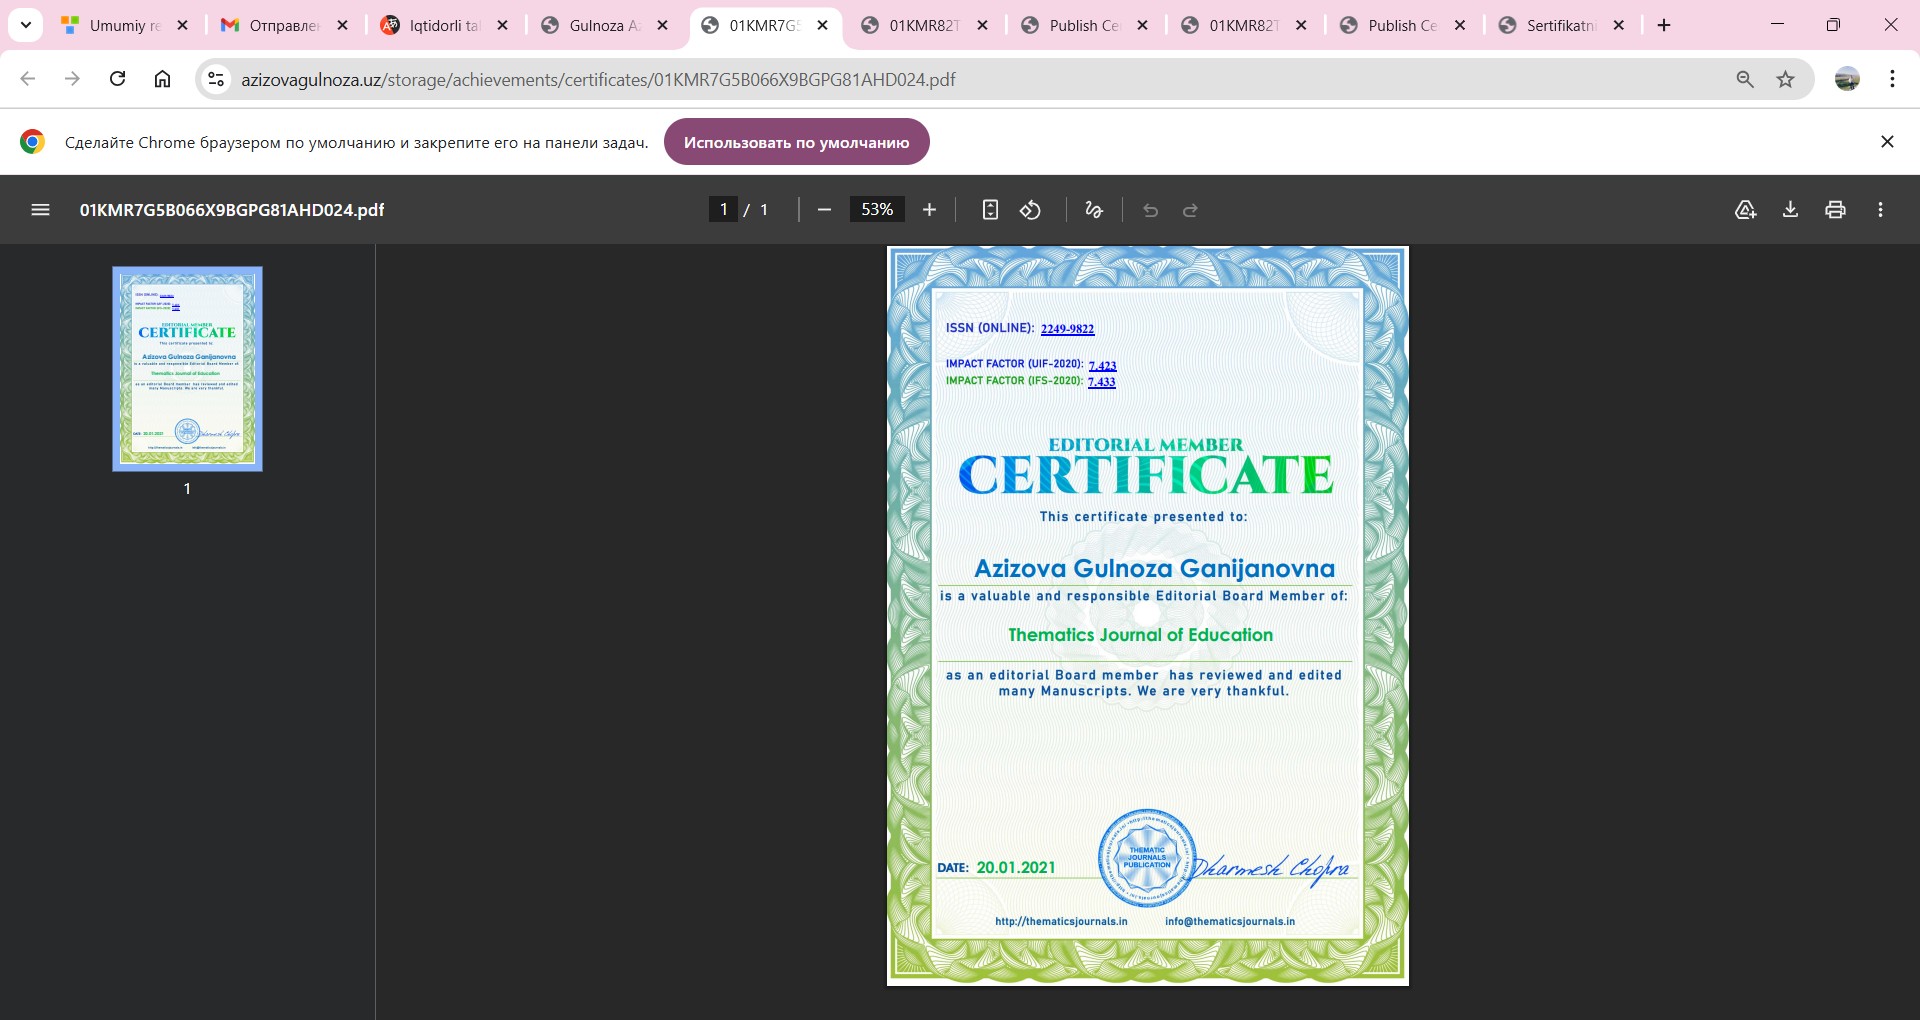The width and height of the screenshot is (1920, 1020).
Task: Open the browser home page
Action: [x=162, y=79]
